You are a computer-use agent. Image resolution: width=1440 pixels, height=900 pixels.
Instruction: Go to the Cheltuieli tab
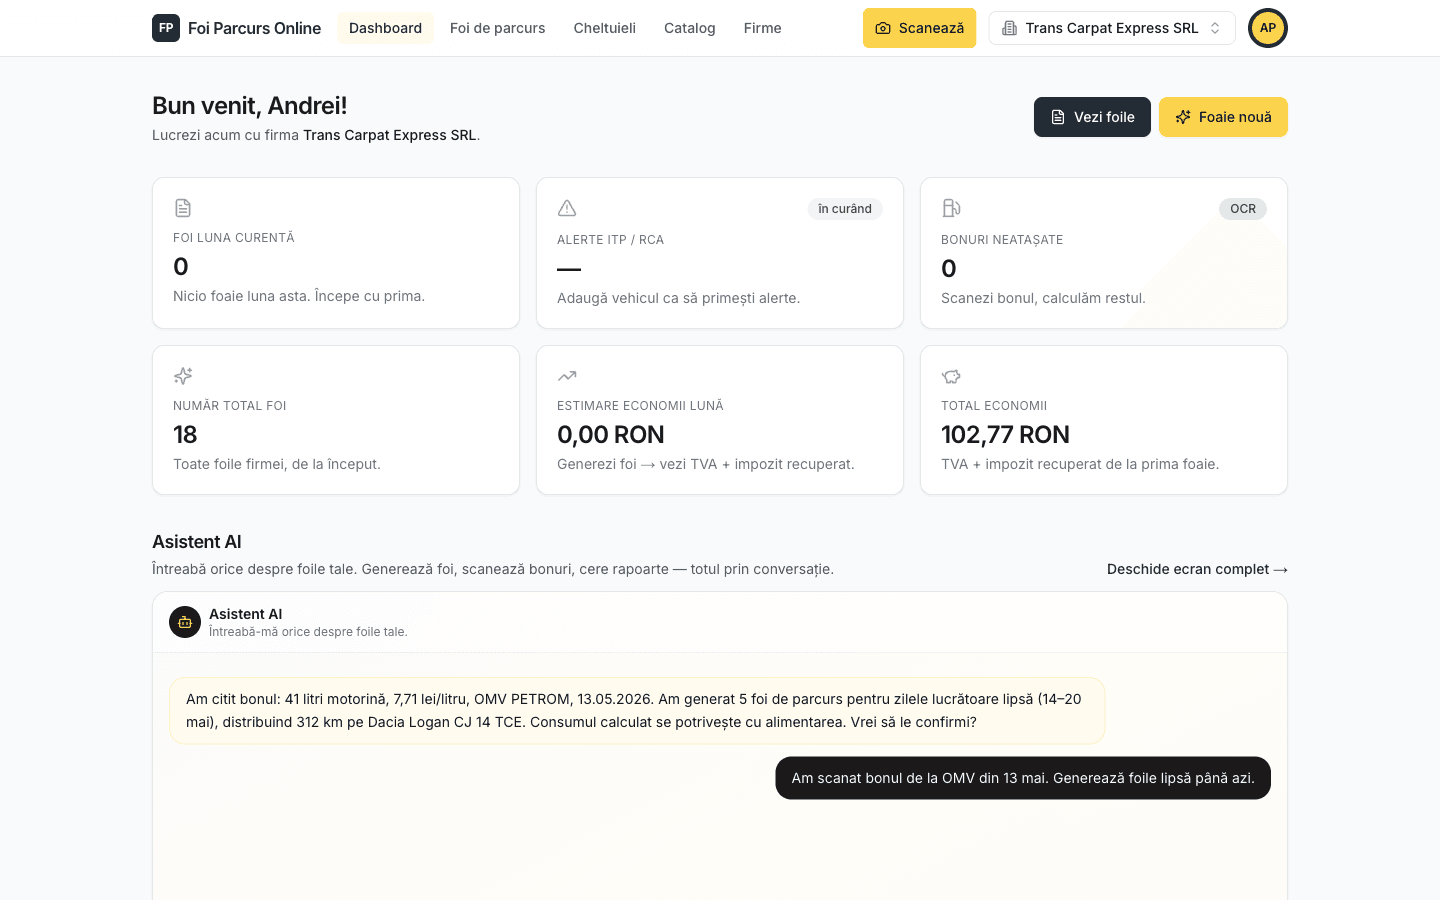tap(604, 28)
